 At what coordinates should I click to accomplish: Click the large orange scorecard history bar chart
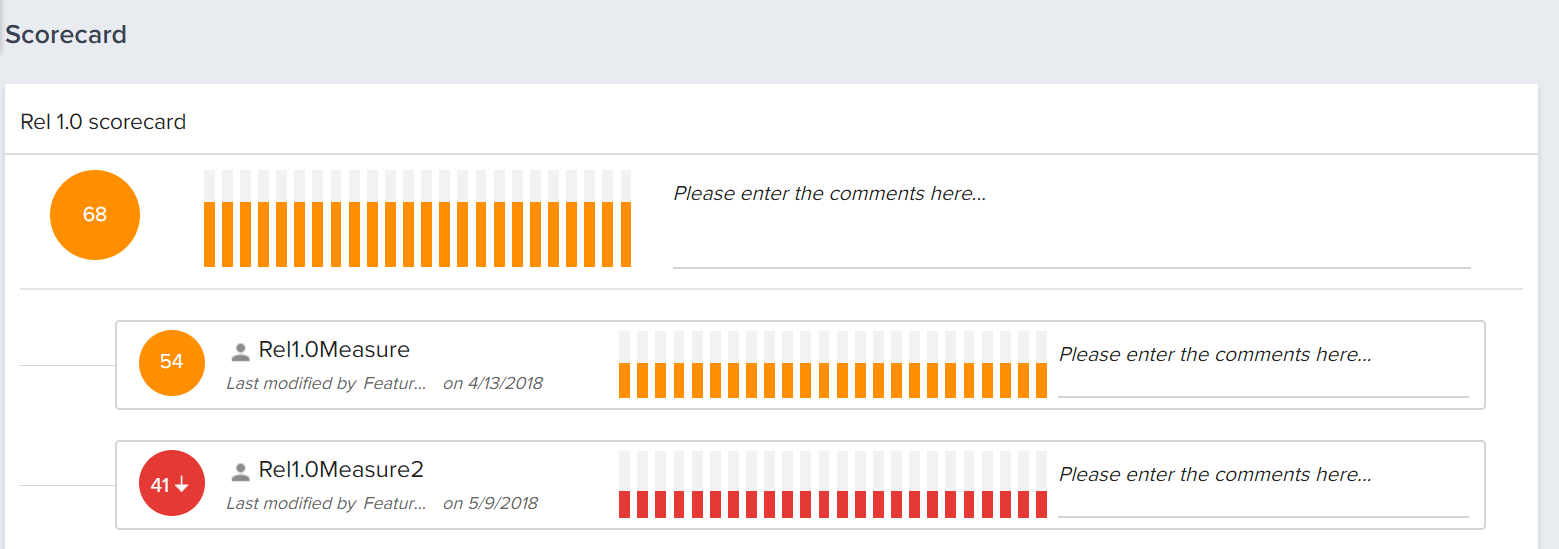coord(417,218)
